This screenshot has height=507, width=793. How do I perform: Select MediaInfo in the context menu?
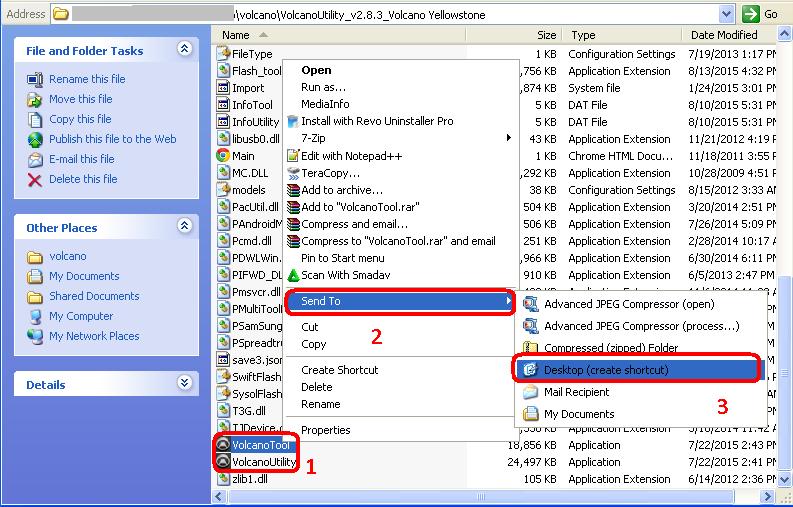400,104
